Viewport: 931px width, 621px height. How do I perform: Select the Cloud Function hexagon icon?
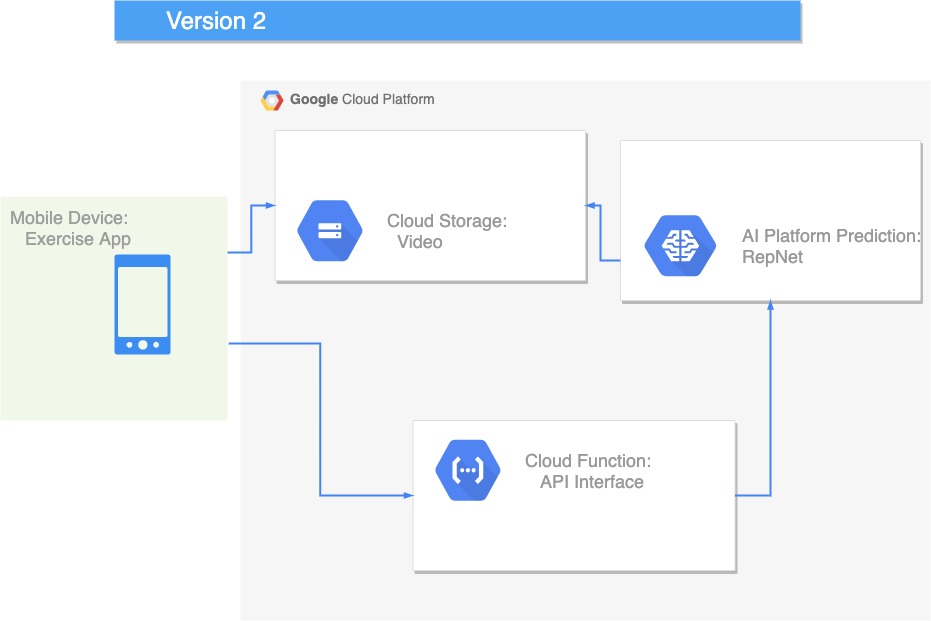[x=468, y=470]
